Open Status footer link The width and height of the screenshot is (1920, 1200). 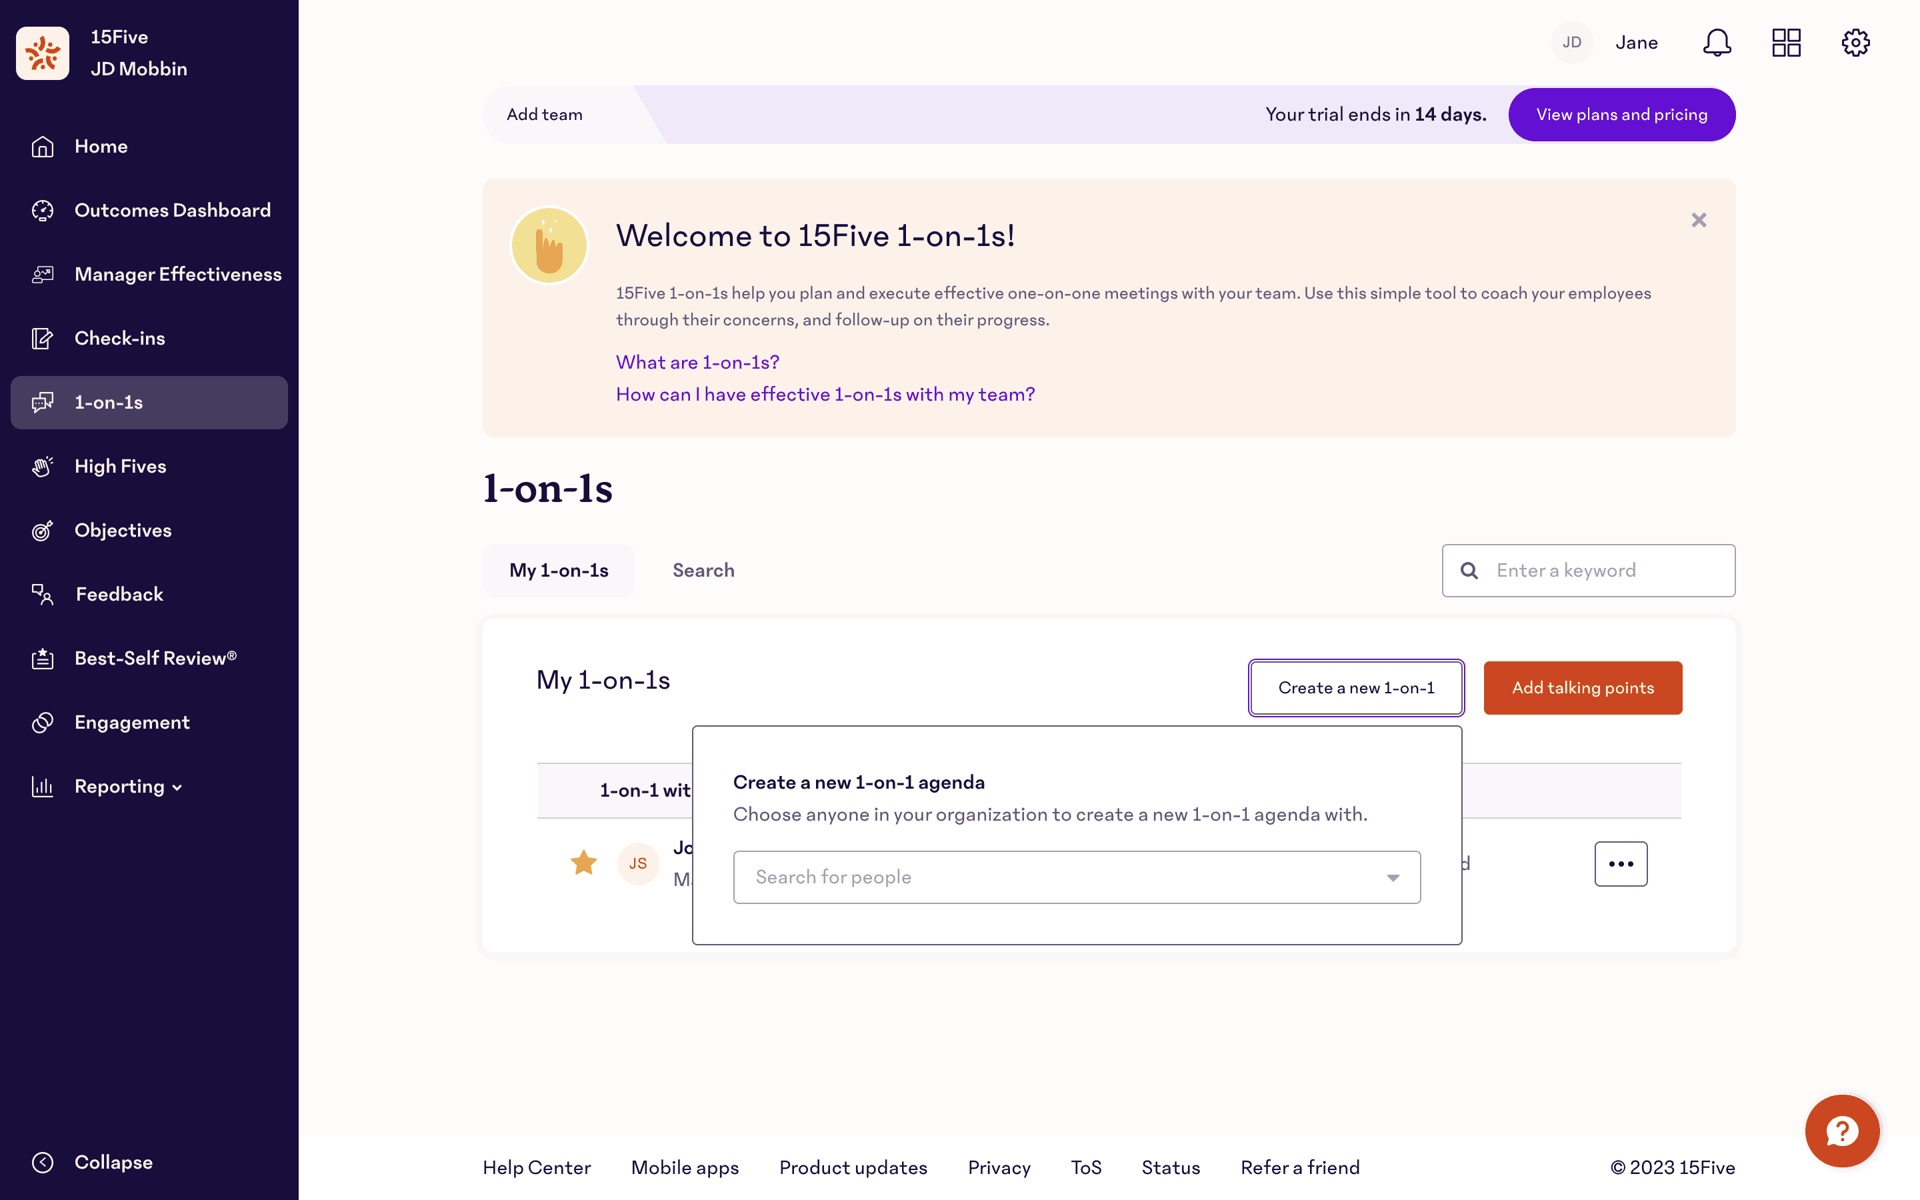pyautogui.click(x=1171, y=1167)
